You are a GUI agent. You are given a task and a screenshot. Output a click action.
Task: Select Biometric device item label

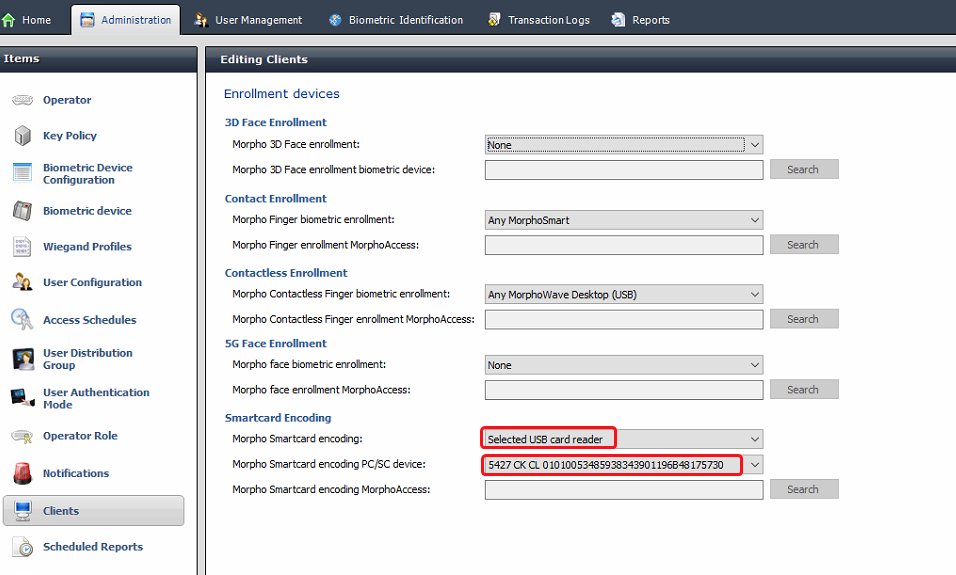click(x=87, y=211)
